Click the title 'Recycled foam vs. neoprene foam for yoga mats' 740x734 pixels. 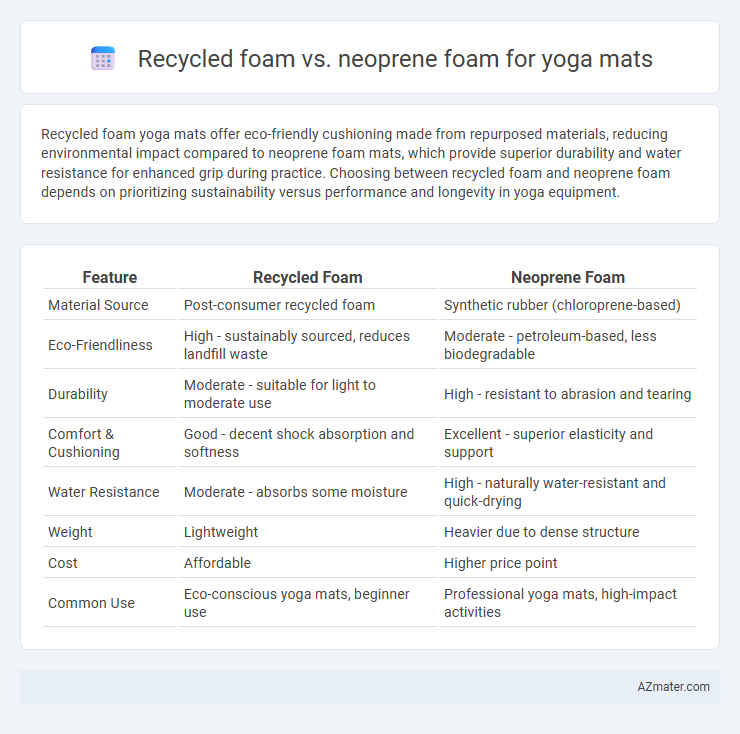click(x=395, y=59)
